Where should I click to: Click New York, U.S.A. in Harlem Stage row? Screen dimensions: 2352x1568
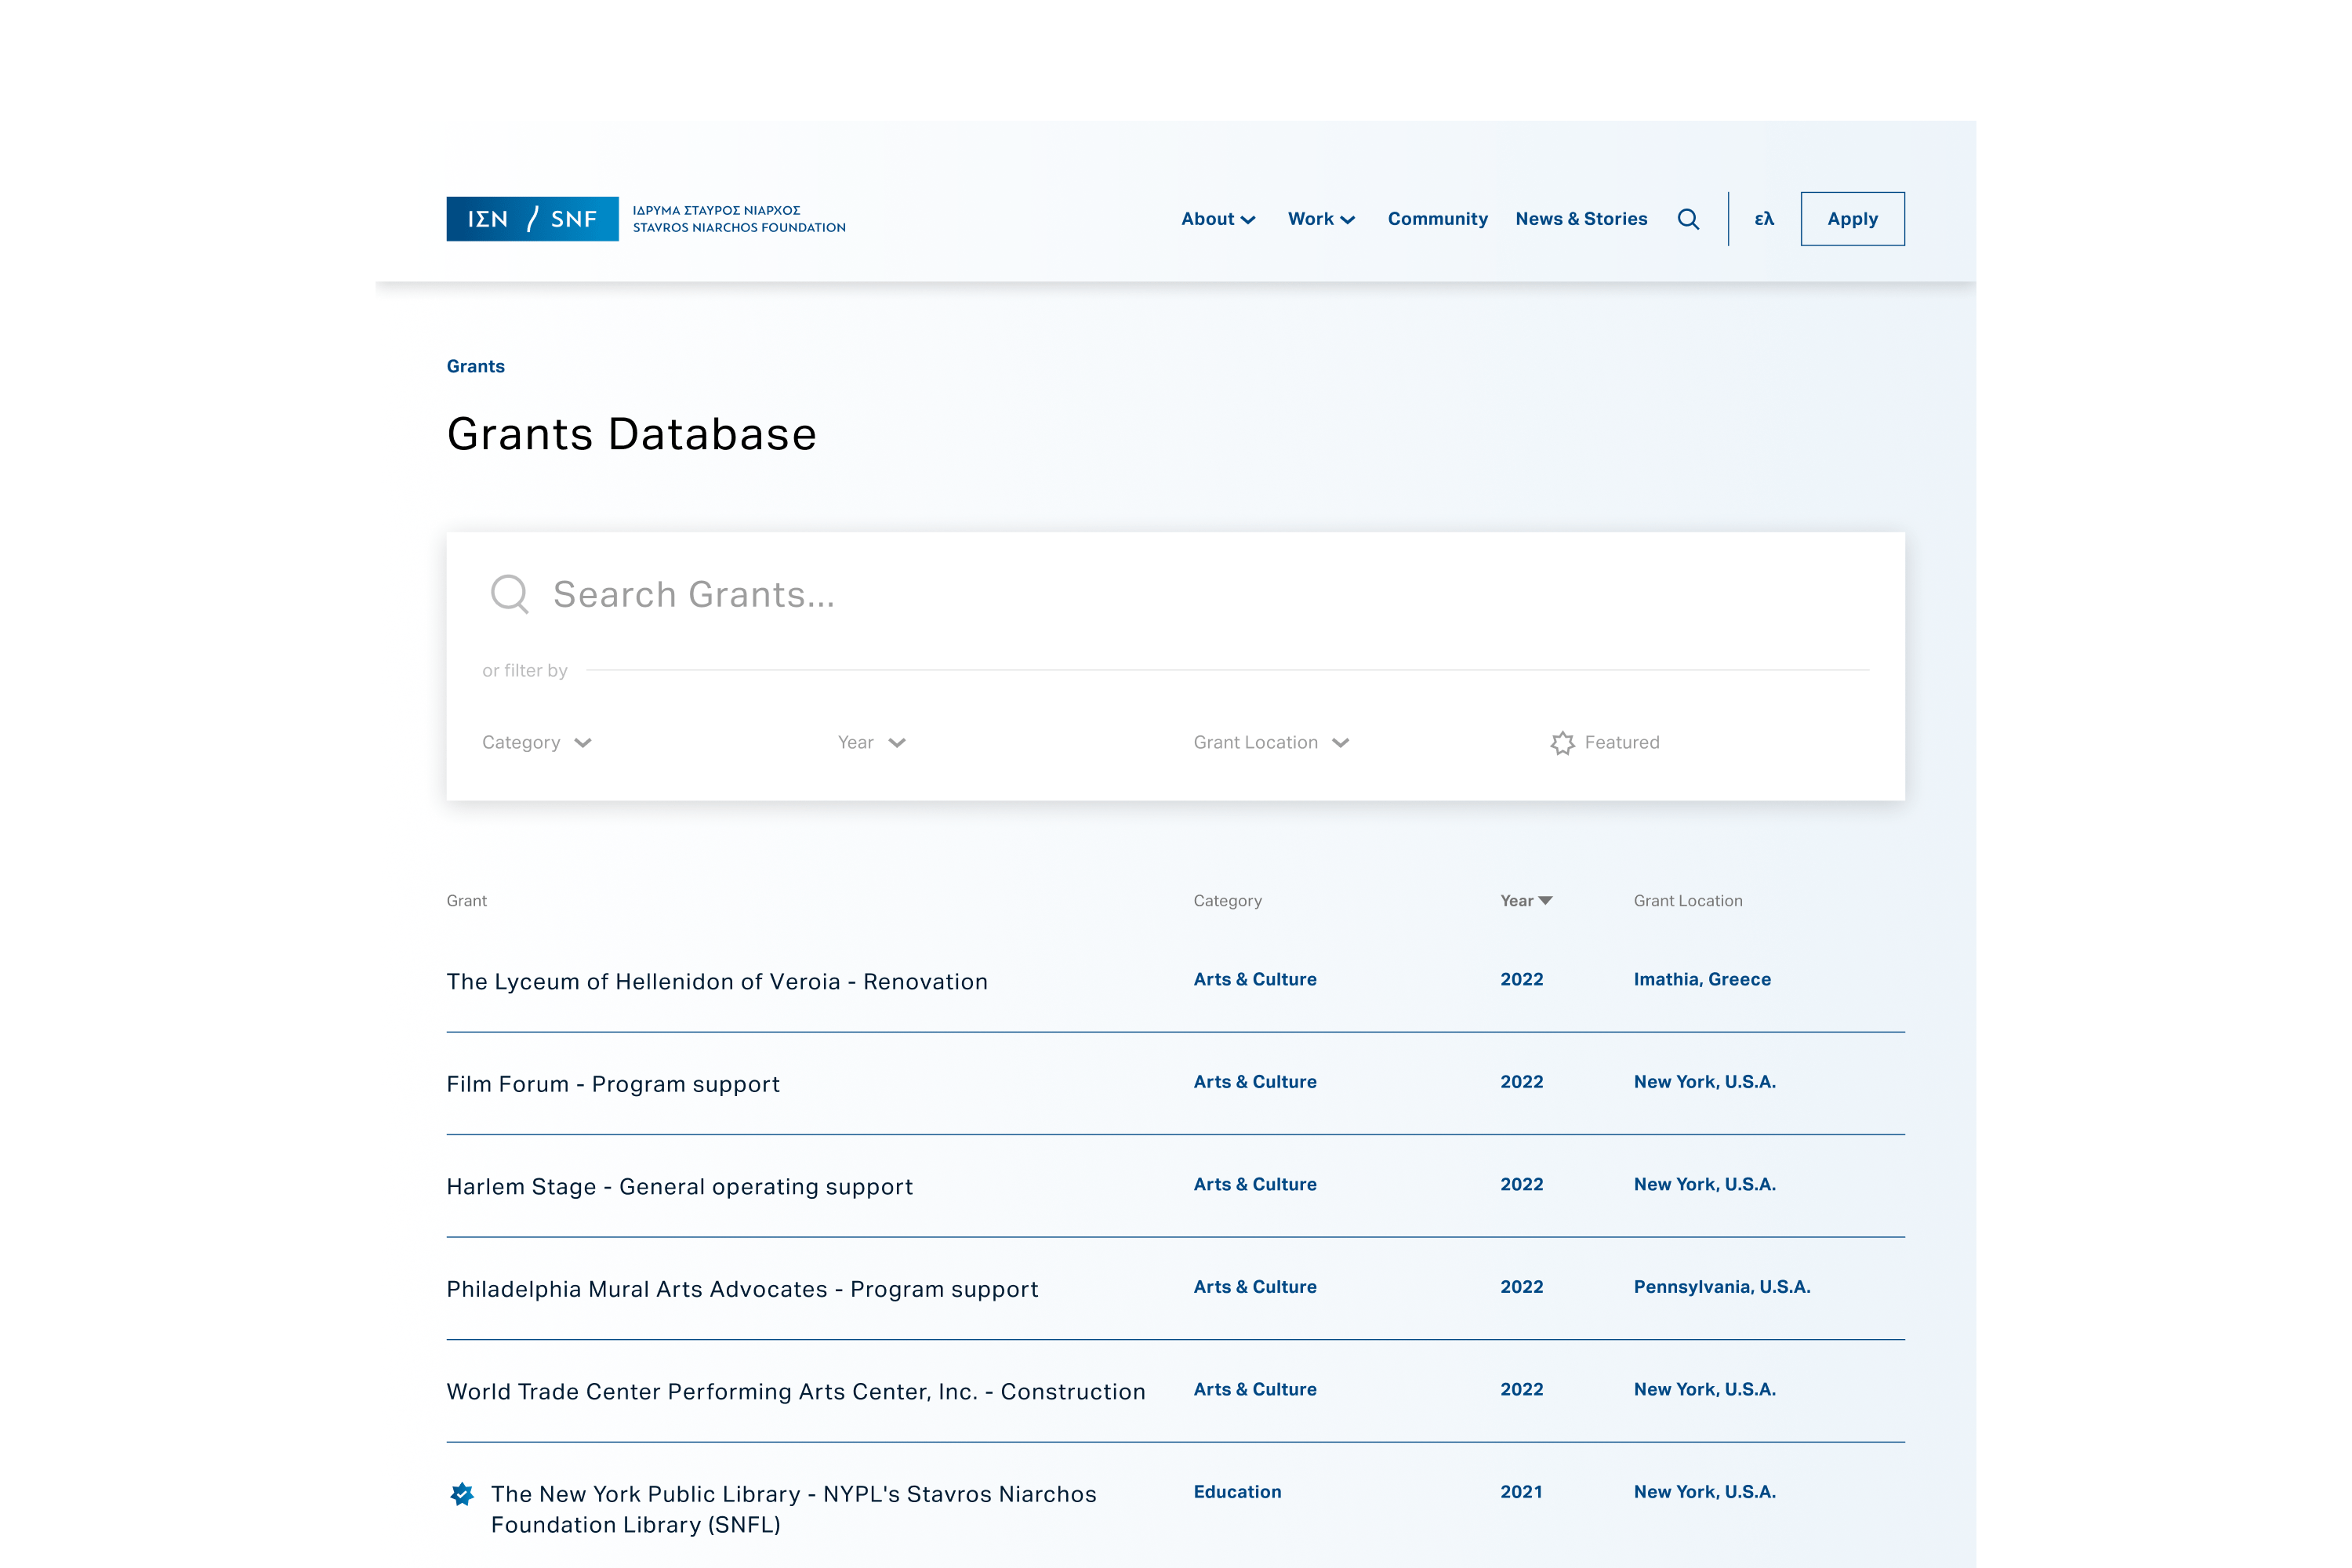tap(1704, 1184)
